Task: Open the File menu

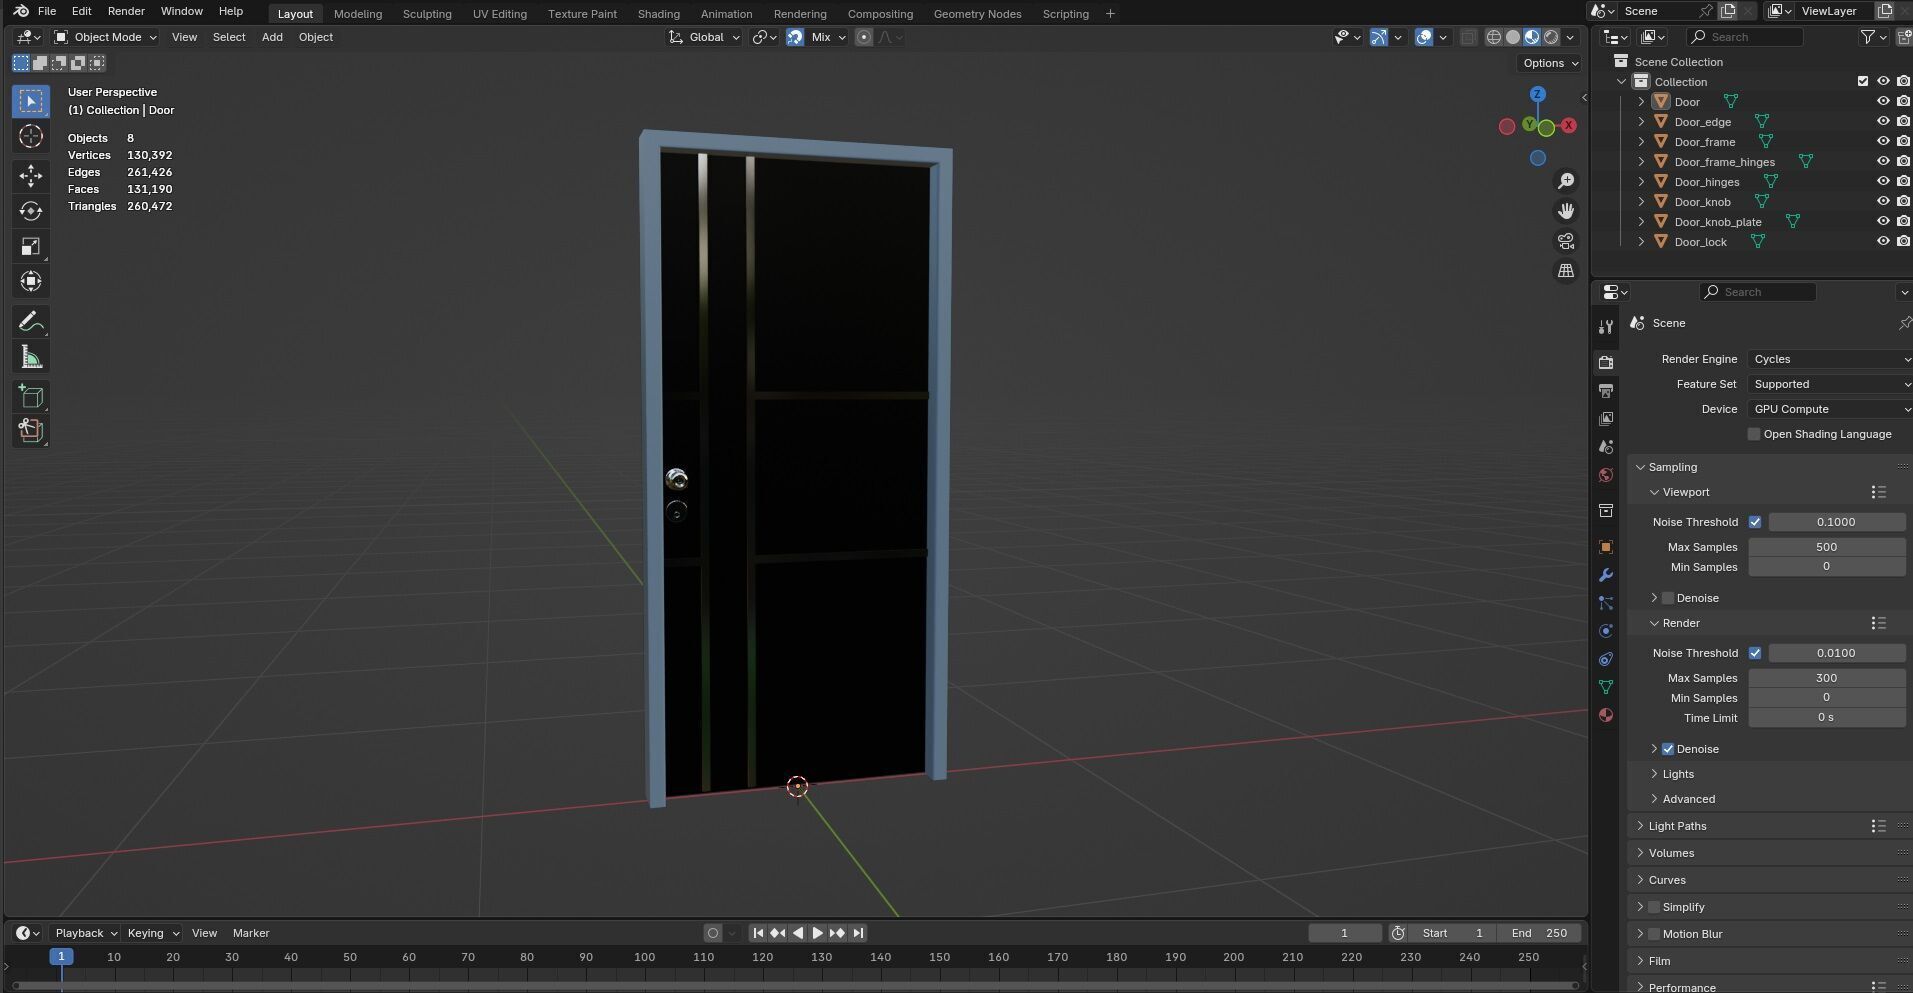Action: tap(46, 11)
